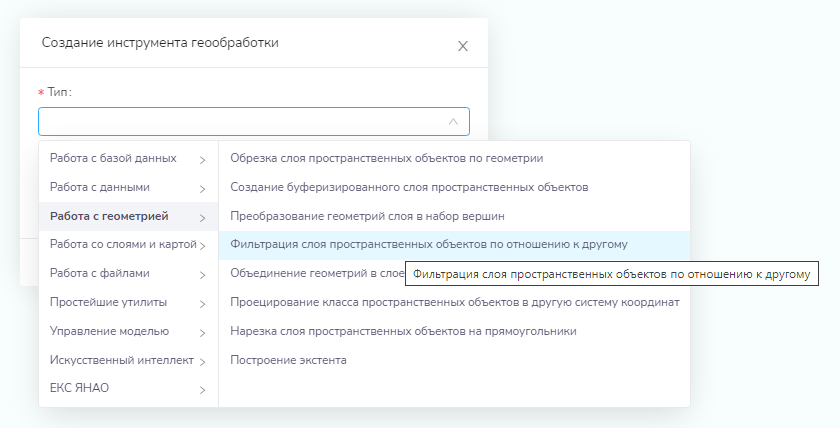
Task: Open the Работа с базой данных category
Action: point(113,158)
